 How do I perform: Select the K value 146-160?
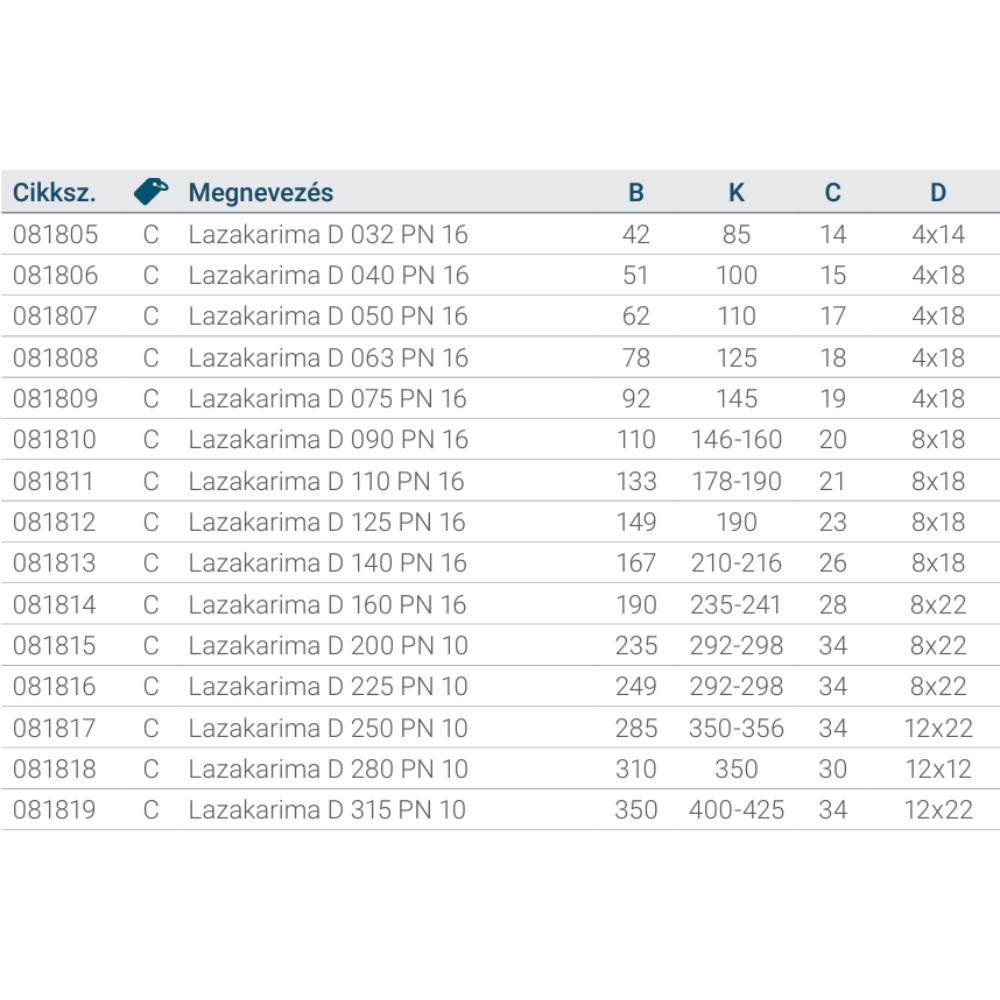[736, 440]
